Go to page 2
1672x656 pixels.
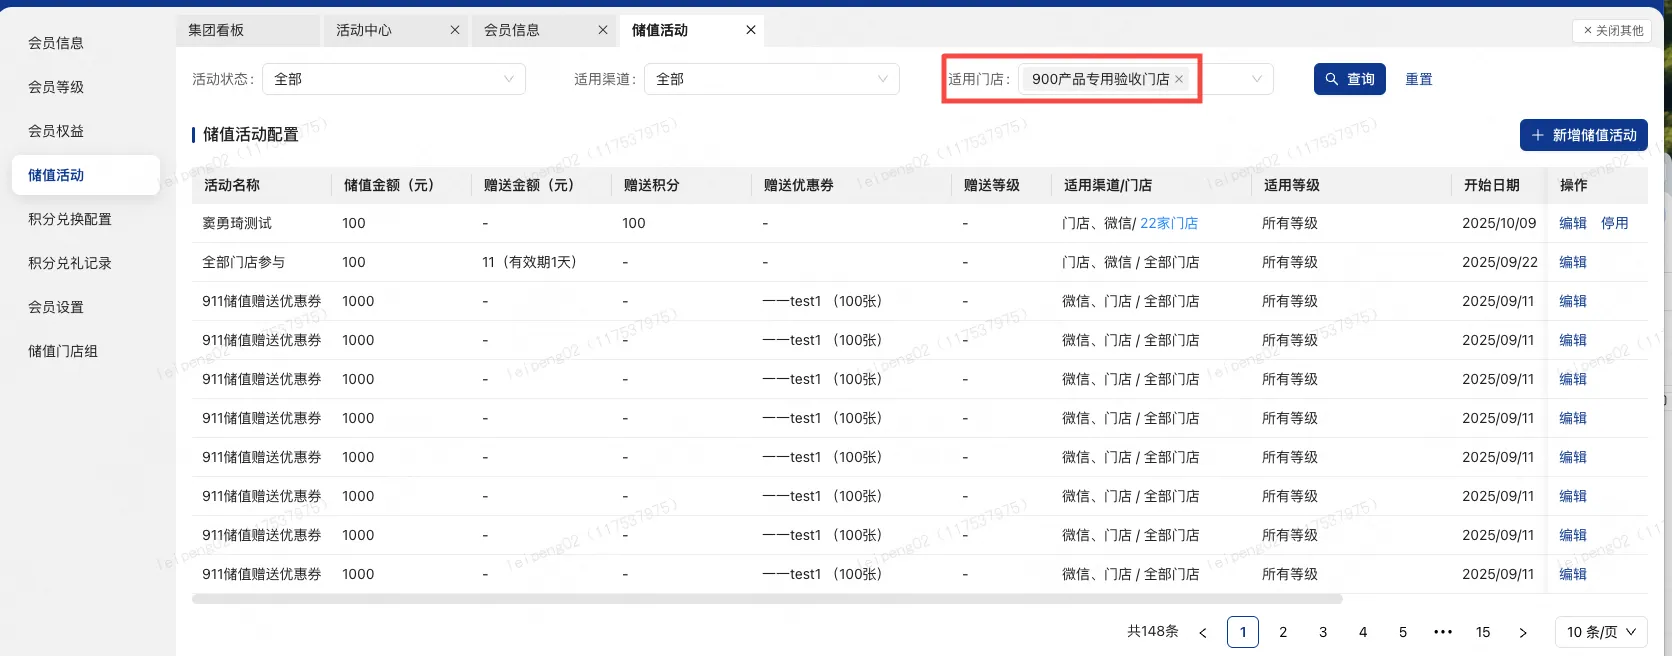tap(1283, 632)
